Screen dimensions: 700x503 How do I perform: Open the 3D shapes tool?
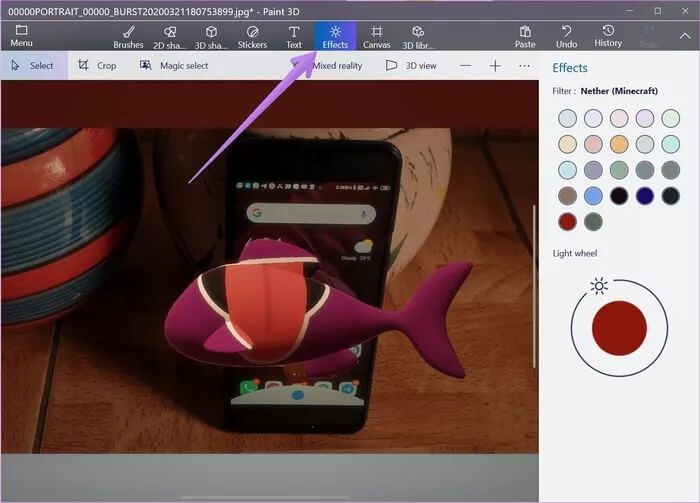[211, 37]
